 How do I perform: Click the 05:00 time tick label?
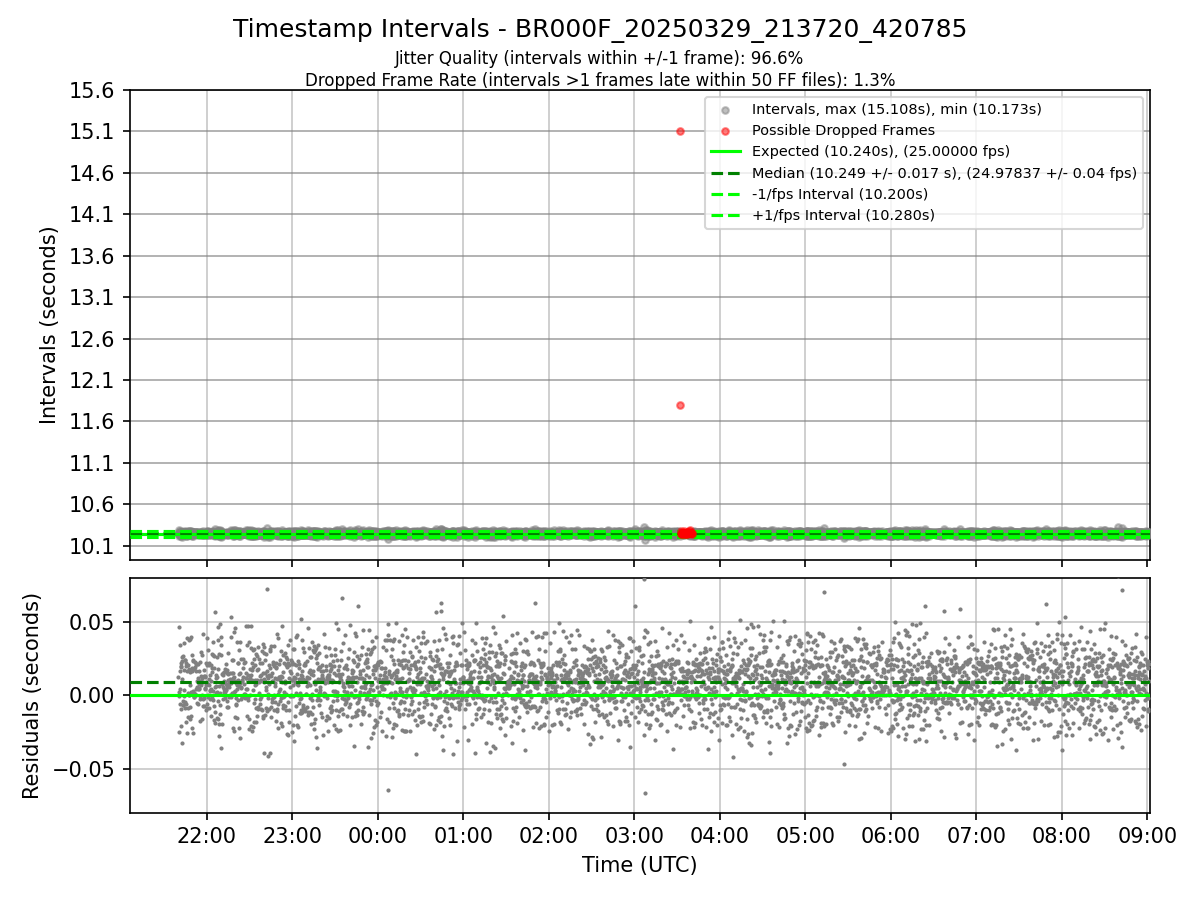pyautogui.click(x=806, y=835)
